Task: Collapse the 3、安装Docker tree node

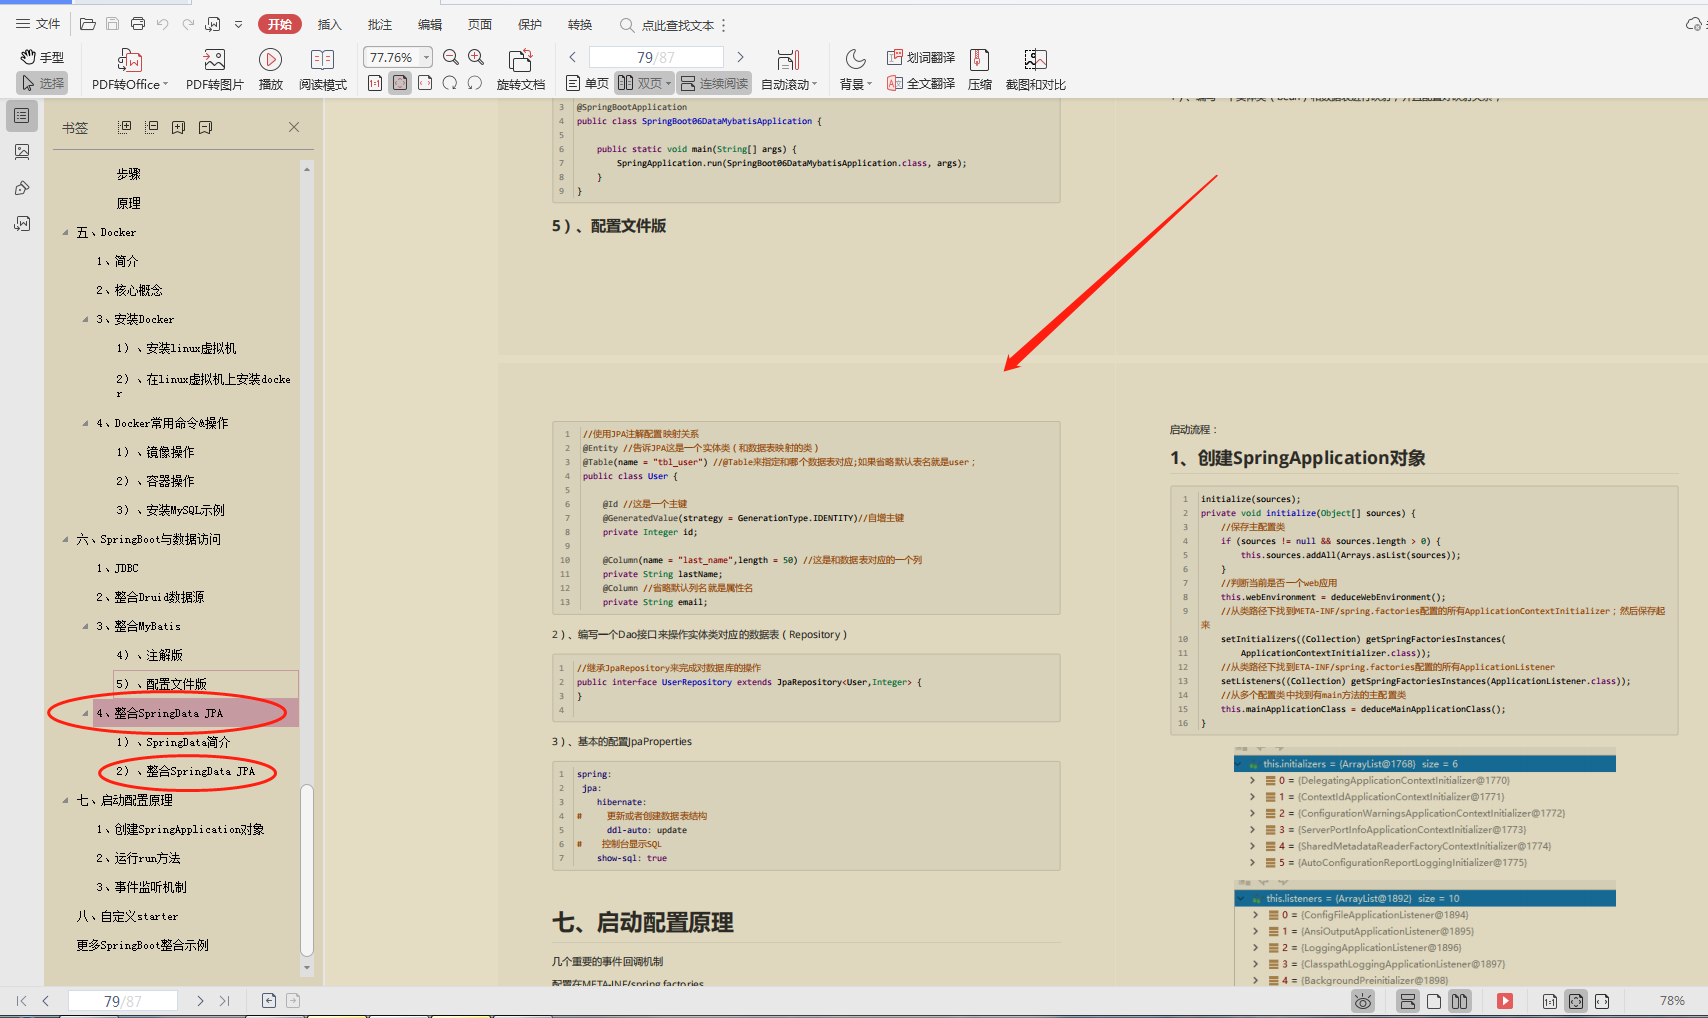Action: tap(85, 319)
